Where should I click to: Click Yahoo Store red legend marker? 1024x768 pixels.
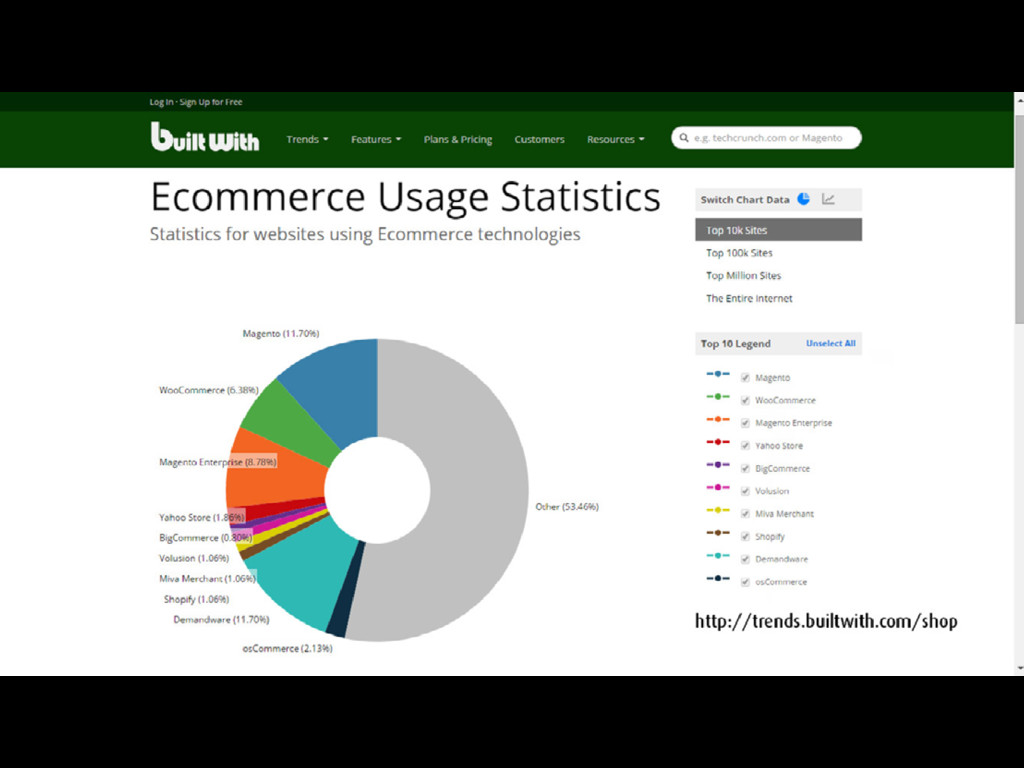pyautogui.click(x=718, y=442)
